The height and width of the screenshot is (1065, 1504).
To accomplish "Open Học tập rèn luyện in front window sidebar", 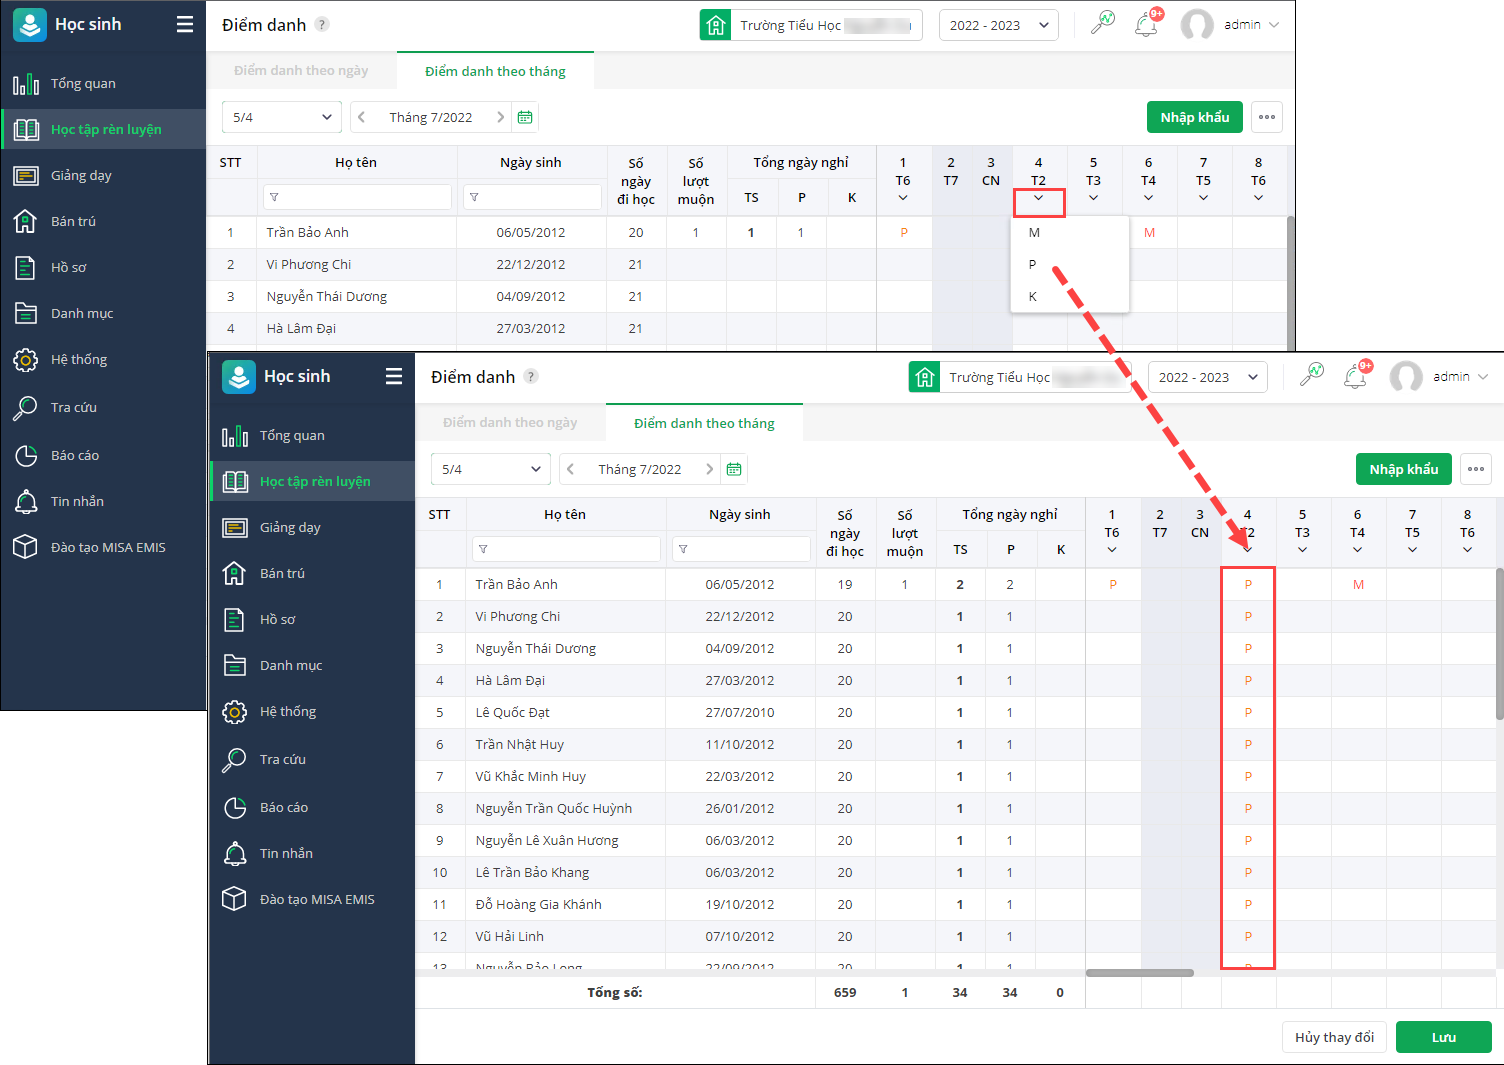I will (312, 481).
